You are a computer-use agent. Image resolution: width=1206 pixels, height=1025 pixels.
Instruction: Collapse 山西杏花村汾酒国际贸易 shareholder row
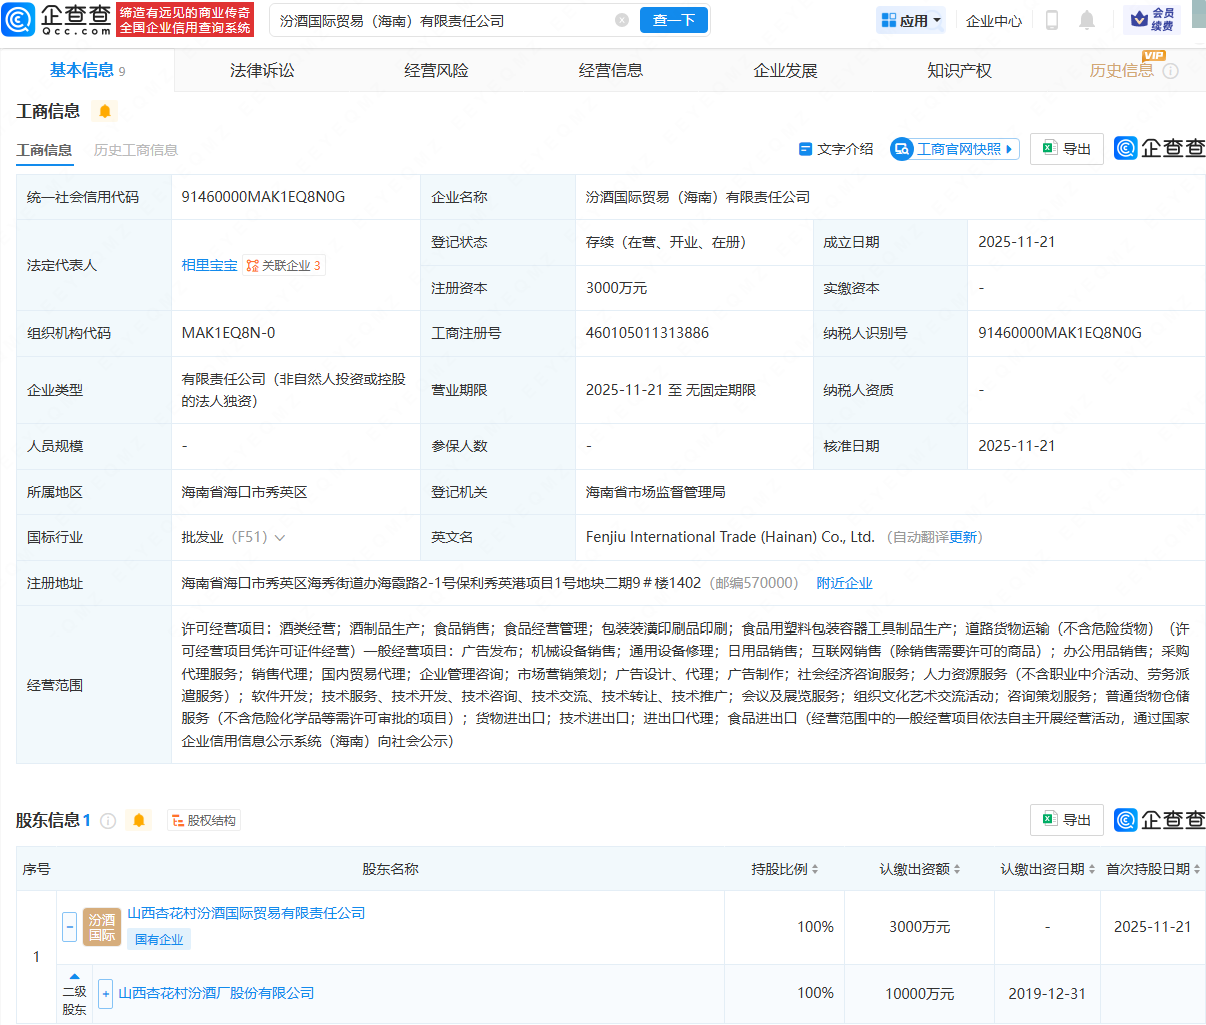[x=69, y=927]
